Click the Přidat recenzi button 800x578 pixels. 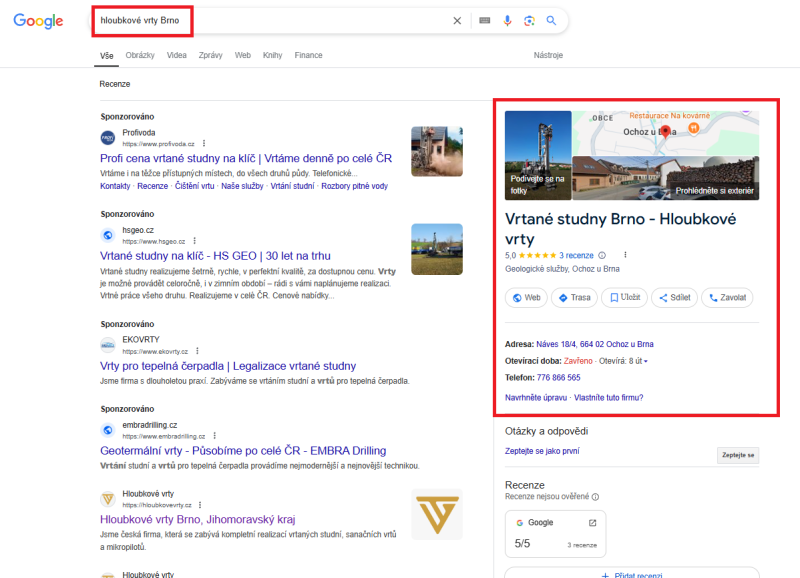pos(632,573)
